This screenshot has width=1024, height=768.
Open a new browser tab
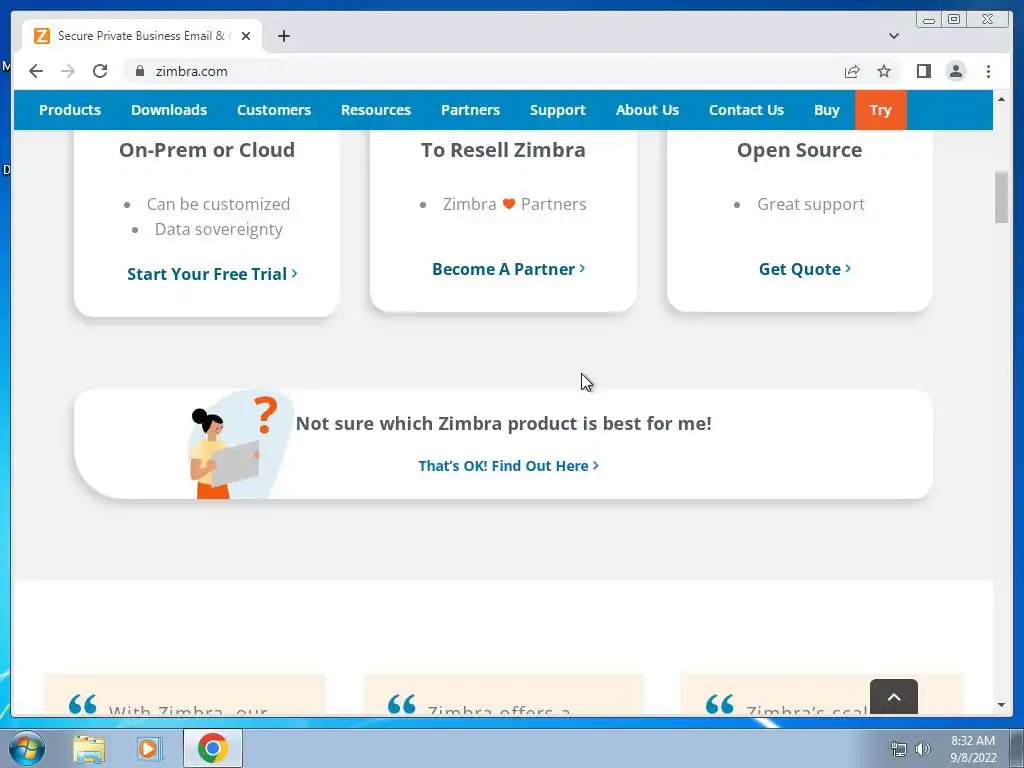click(283, 36)
